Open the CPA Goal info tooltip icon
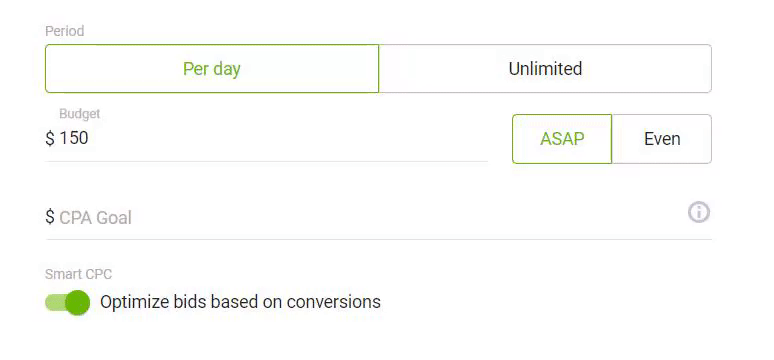Image resolution: width=774 pixels, height=360 pixels. click(698, 213)
